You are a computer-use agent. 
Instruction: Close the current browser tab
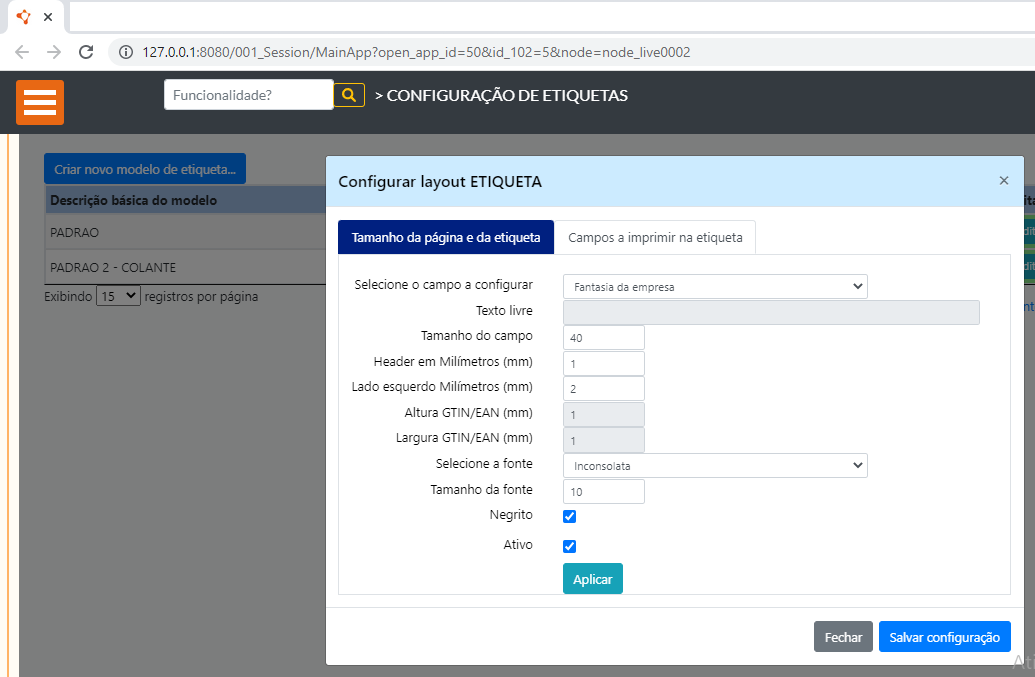(x=48, y=17)
